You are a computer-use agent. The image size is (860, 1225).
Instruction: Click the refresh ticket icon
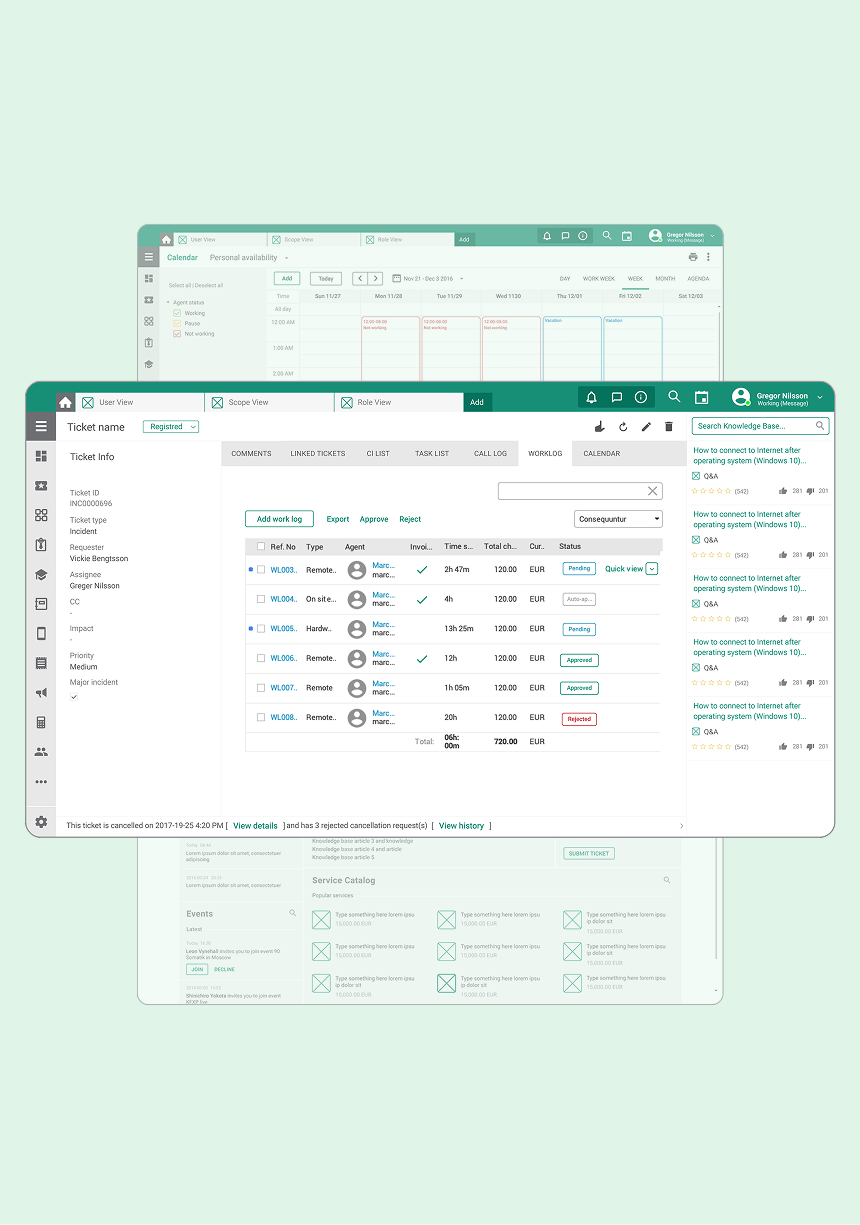coord(623,427)
